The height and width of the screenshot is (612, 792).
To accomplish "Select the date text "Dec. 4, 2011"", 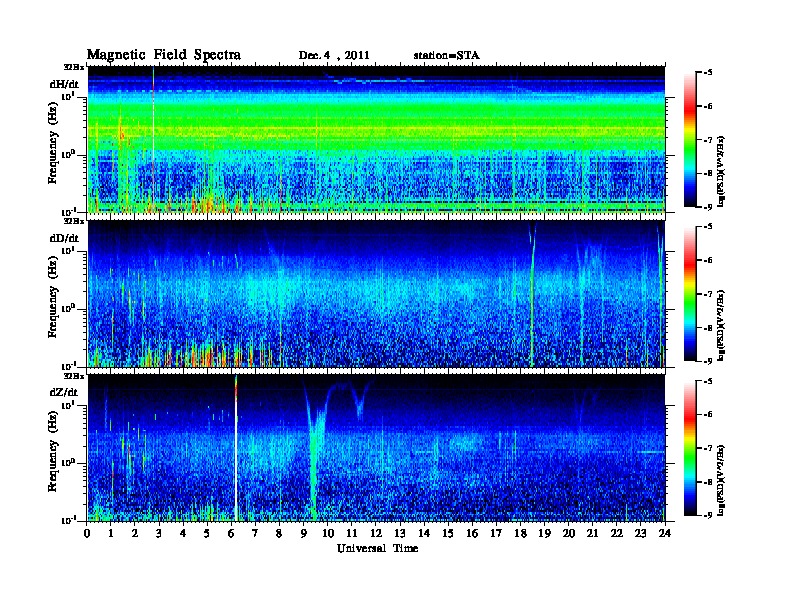I will (x=334, y=56).
